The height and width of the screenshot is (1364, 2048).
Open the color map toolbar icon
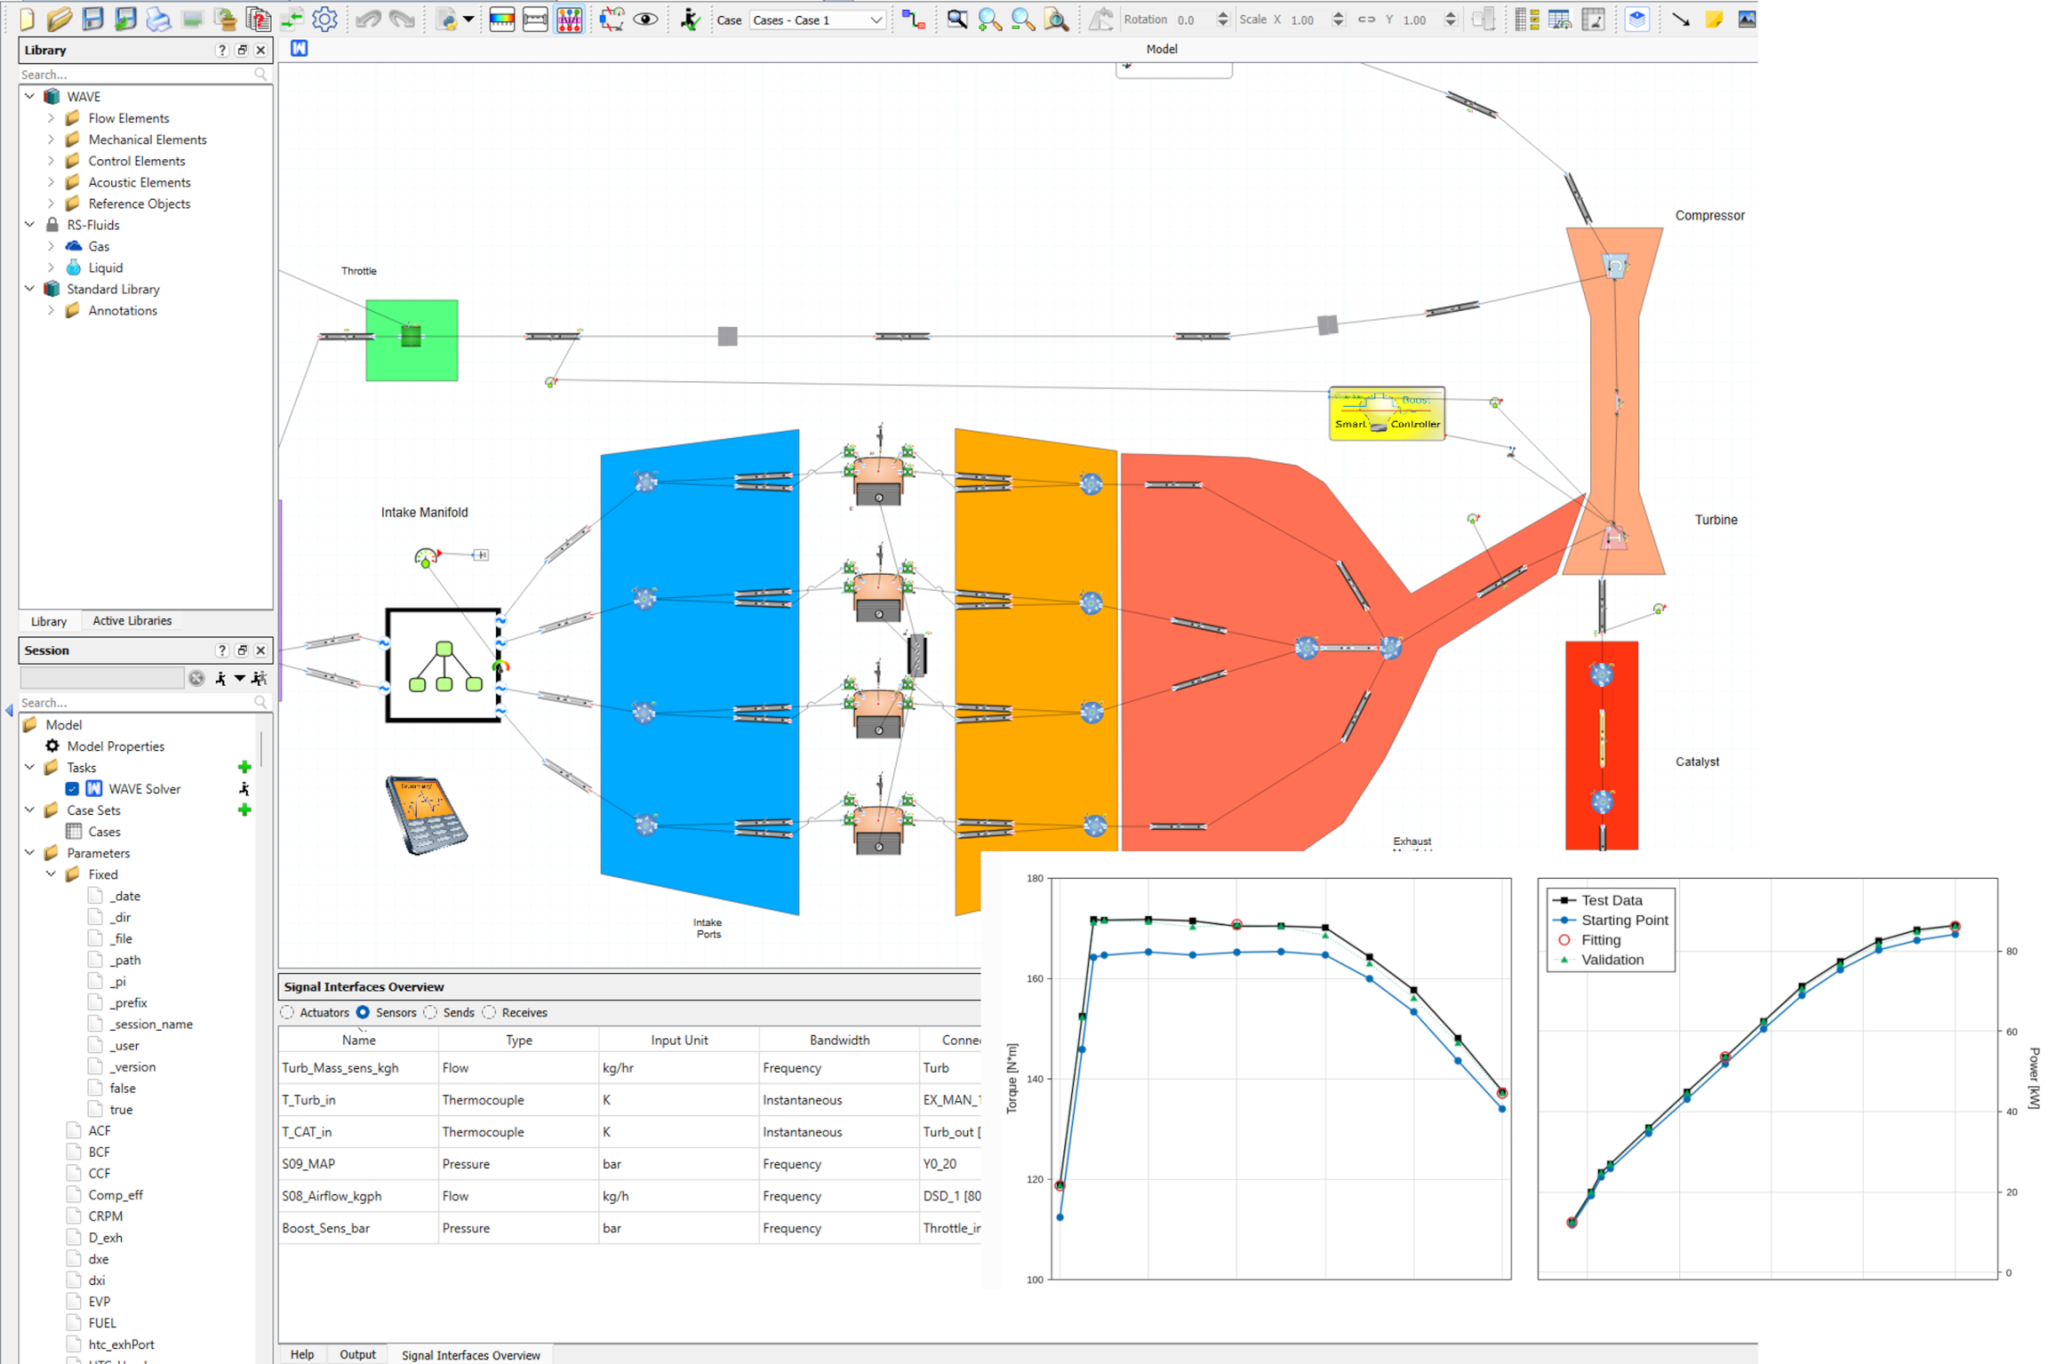point(501,19)
